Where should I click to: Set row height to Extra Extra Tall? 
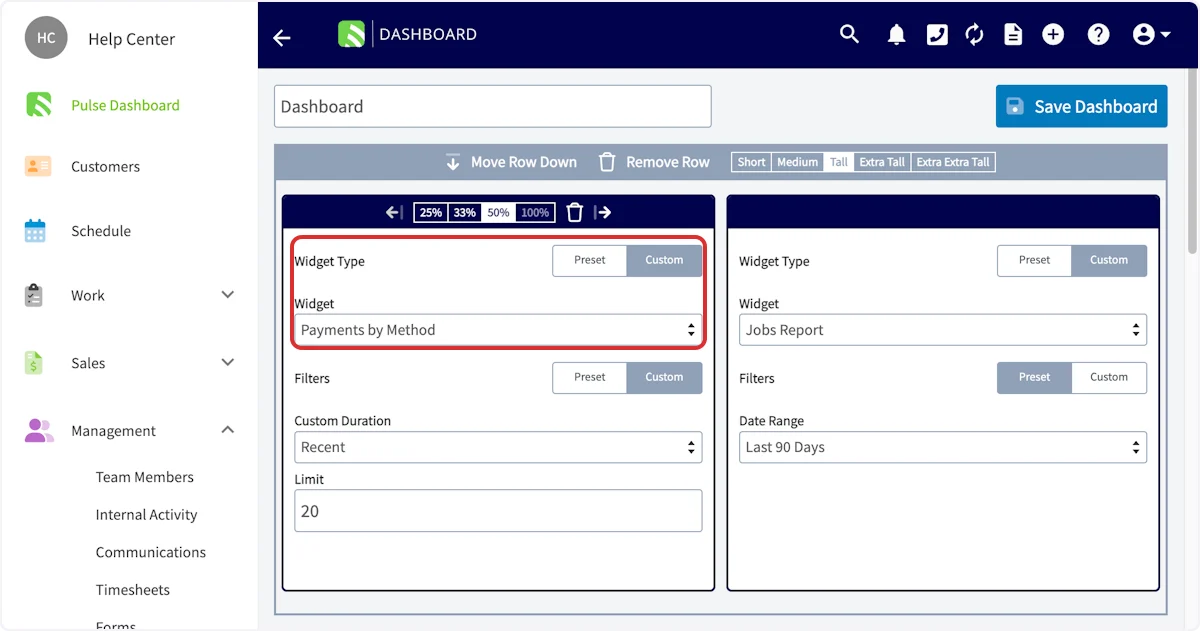(x=953, y=162)
